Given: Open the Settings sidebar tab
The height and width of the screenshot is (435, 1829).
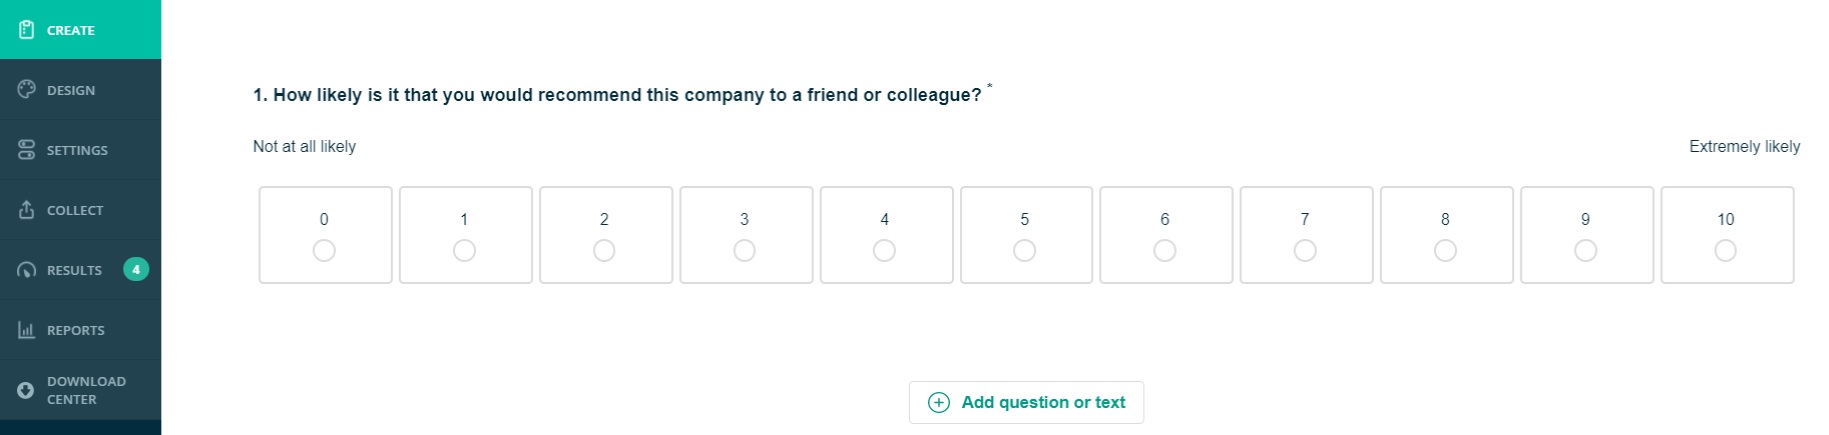Looking at the screenshot, I should coord(77,150).
